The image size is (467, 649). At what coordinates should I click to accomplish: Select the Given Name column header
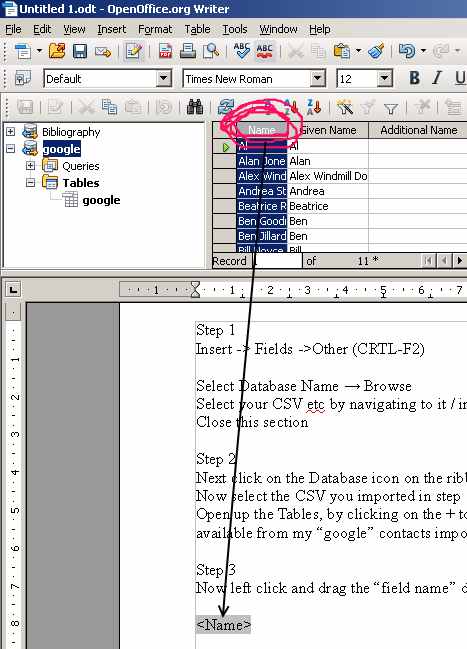coord(328,130)
